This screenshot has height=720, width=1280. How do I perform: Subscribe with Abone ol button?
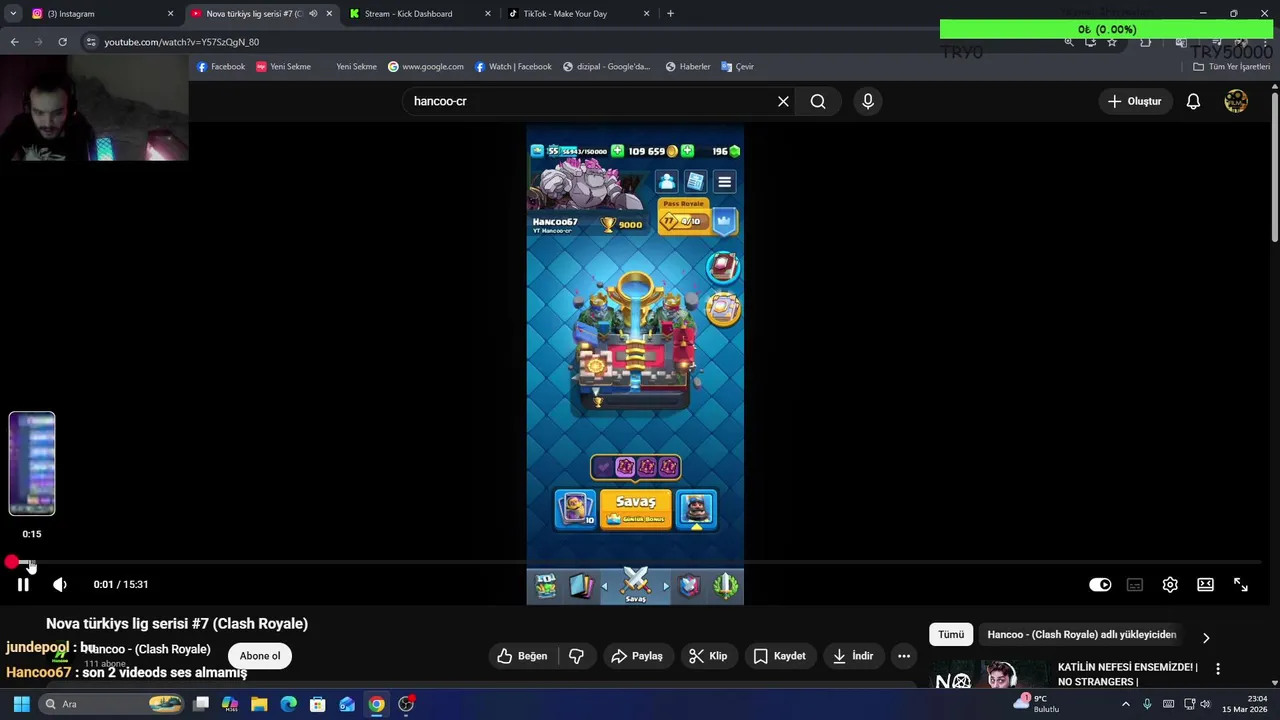pyautogui.click(x=260, y=656)
